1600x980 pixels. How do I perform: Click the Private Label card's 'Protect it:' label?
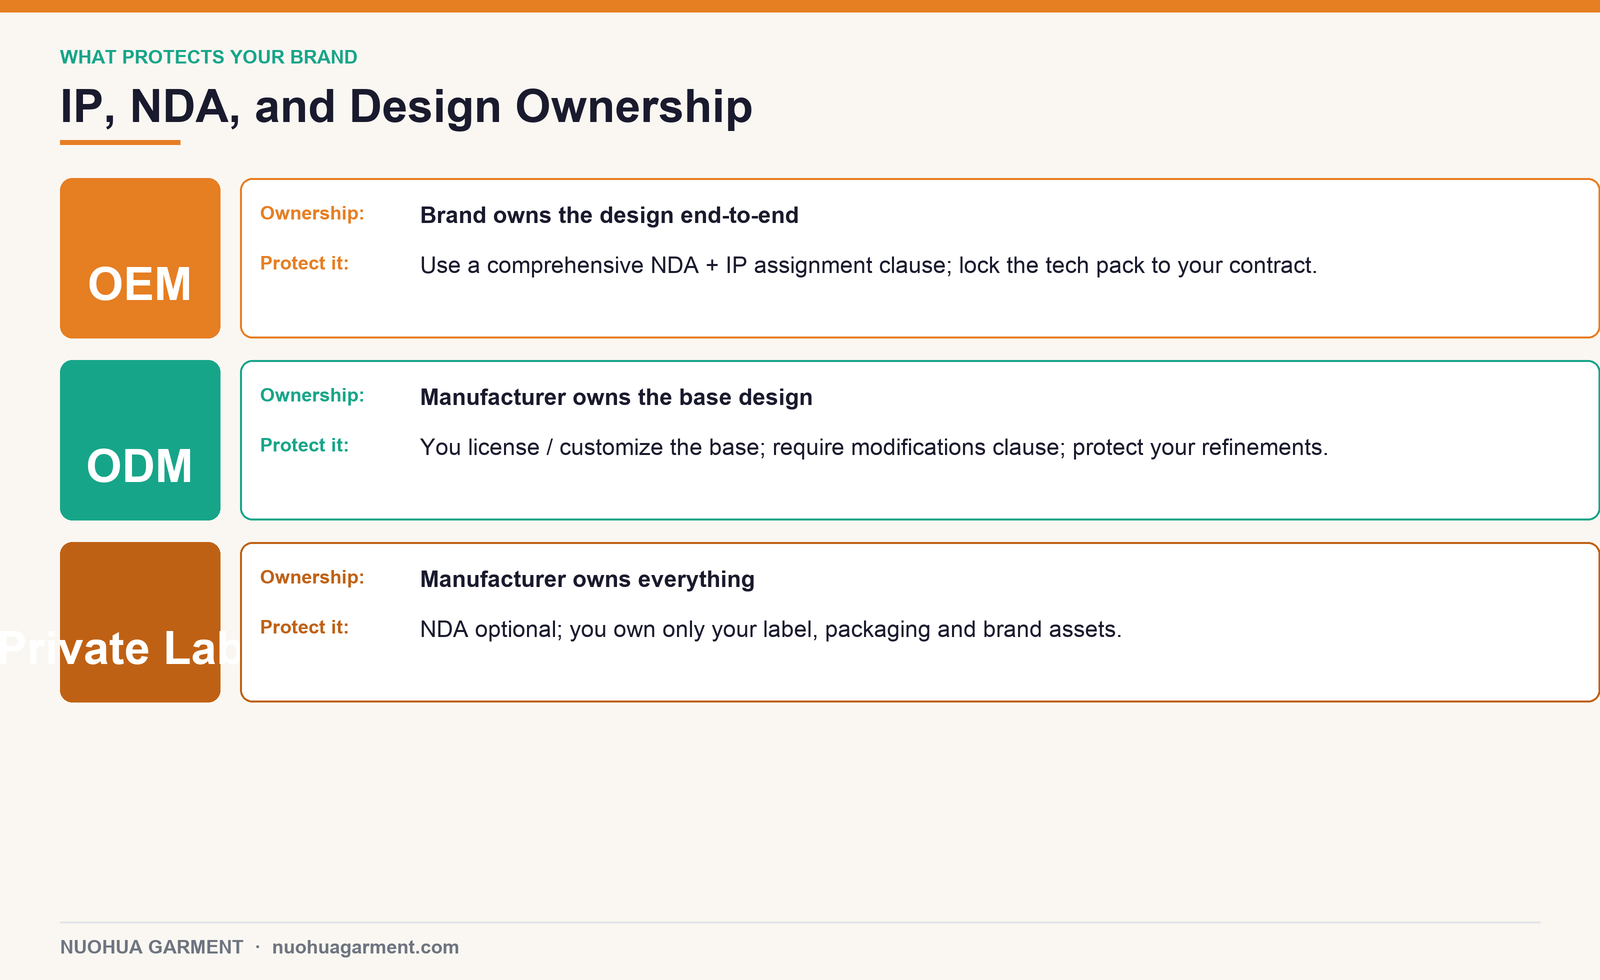[x=304, y=627]
